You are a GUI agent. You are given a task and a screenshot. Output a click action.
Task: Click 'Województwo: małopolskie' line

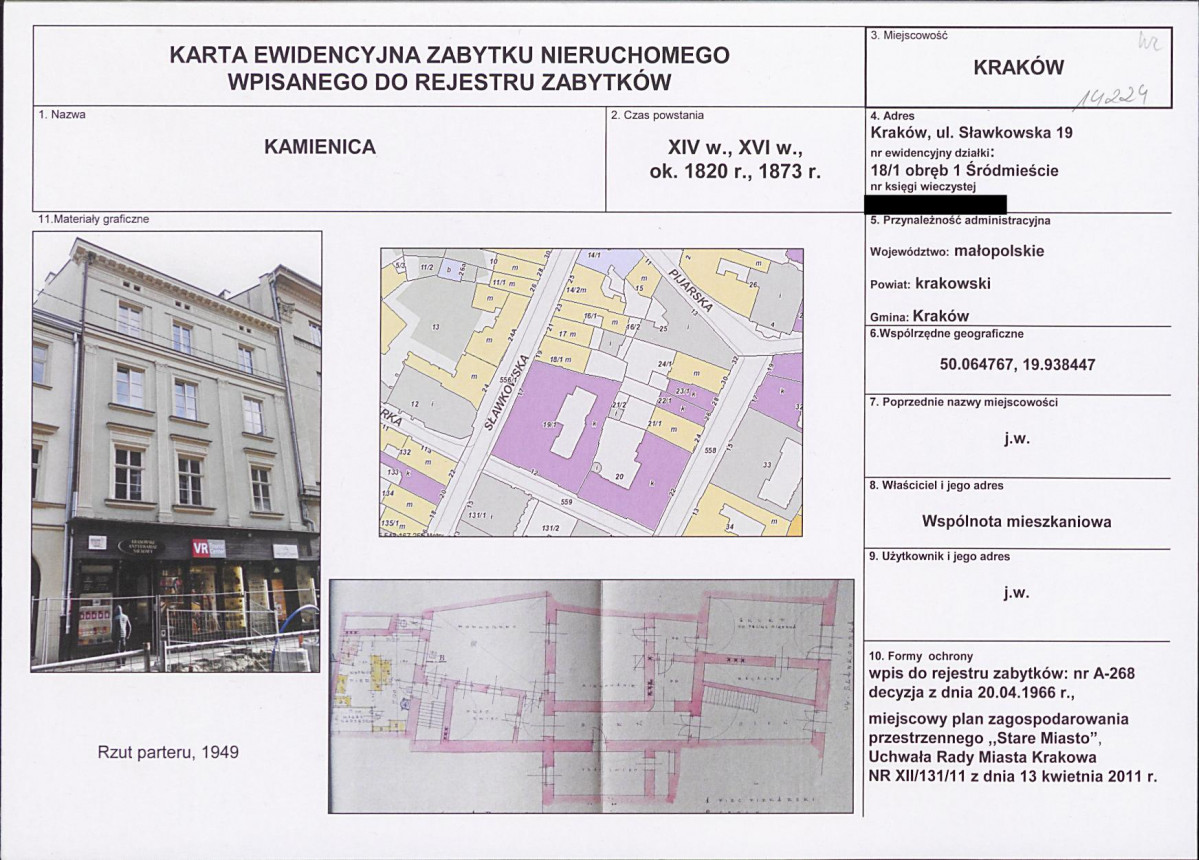point(957,251)
